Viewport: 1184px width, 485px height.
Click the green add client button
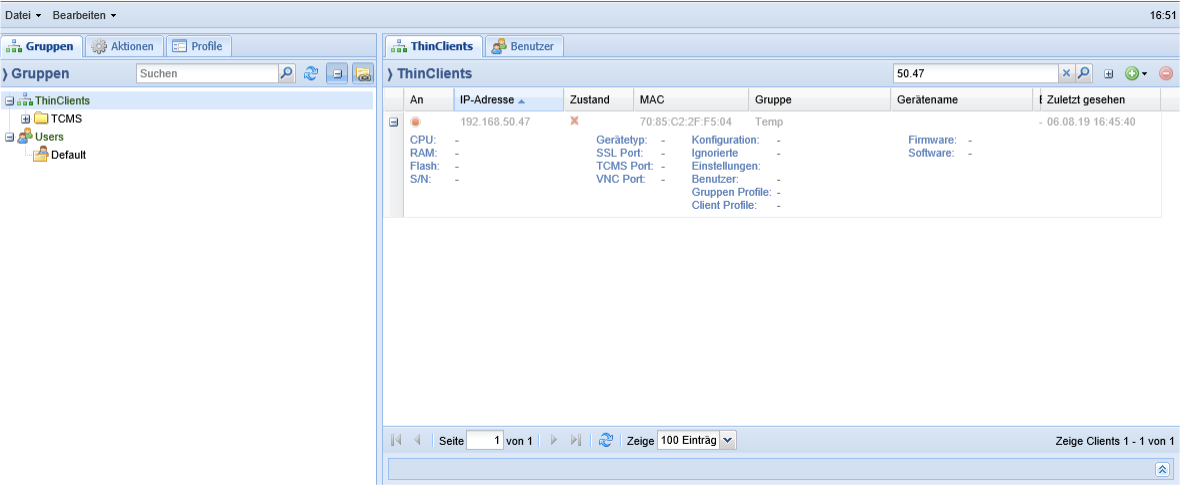pos(1132,74)
